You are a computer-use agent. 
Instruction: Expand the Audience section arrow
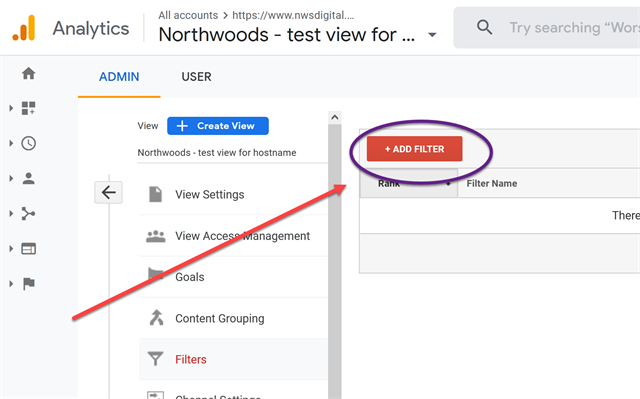[11, 178]
